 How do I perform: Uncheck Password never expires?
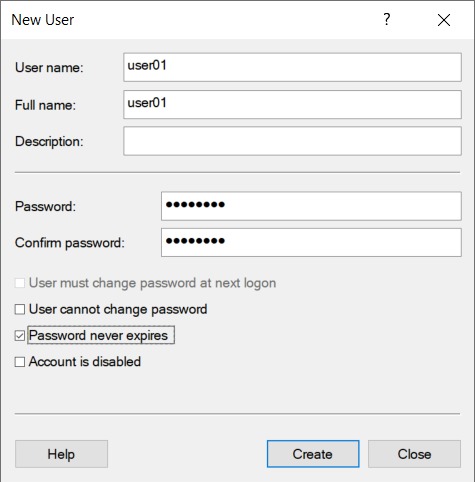(x=20, y=335)
